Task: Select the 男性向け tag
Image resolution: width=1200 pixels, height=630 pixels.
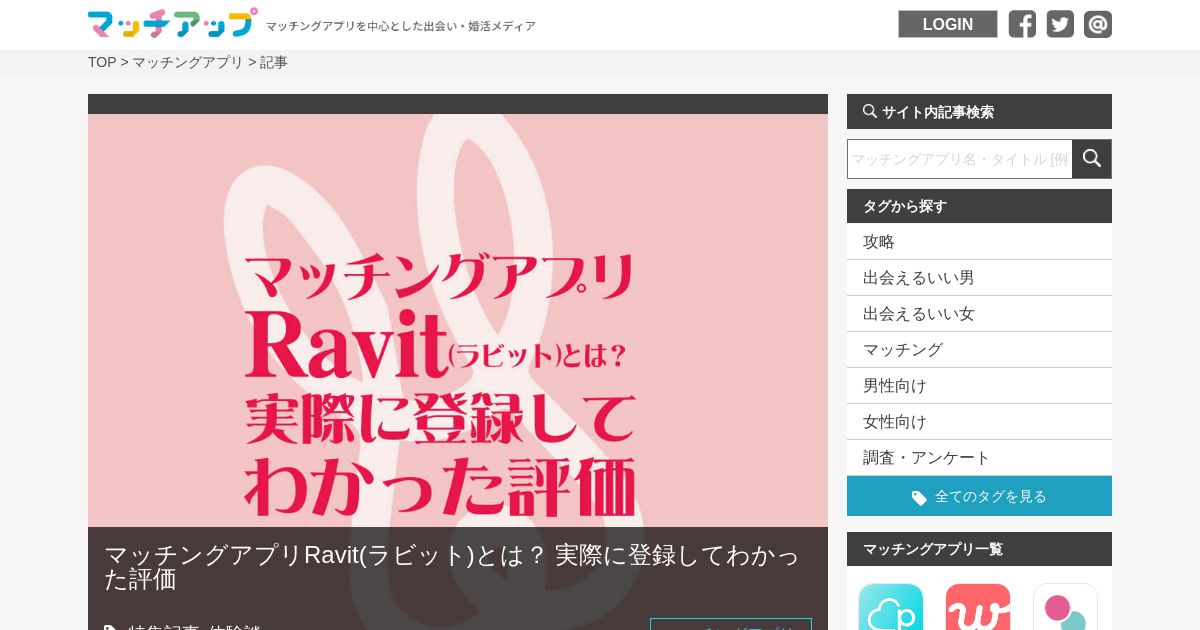Action: click(979, 386)
